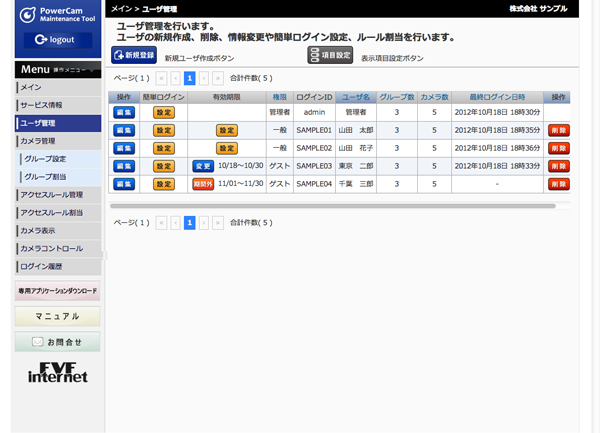Image resolution: width=600 pixels, height=433 pixels.
Task: Sort by the 権限 column header
Action: 279,97
